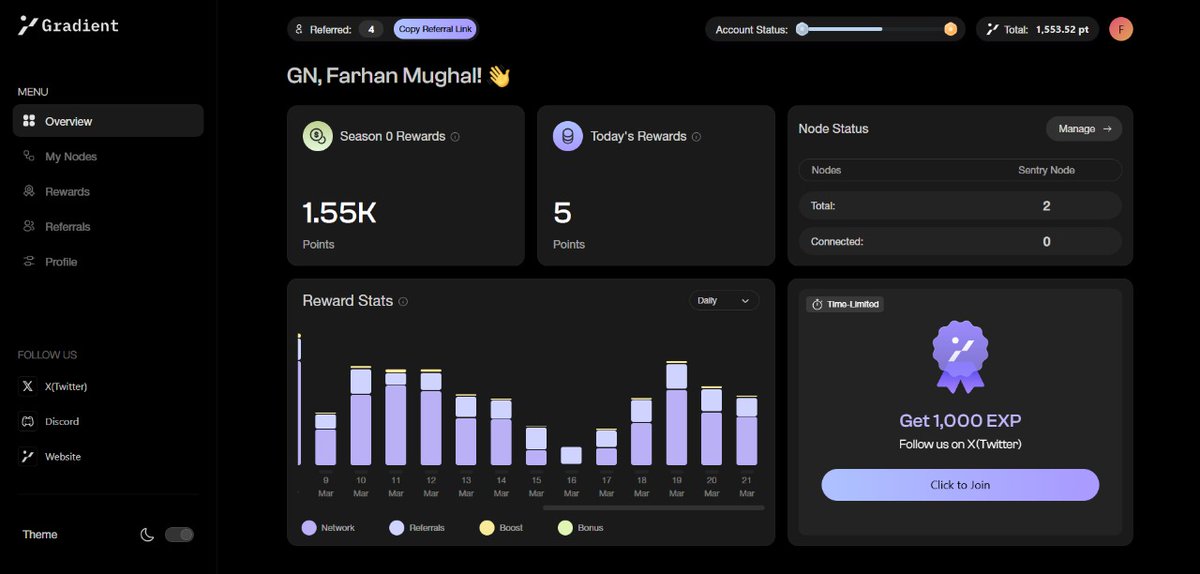The width and height of the screenshot is (1200, 574).
Task: Click the Manage button in Node Status
Action: tap(1084, 129)
